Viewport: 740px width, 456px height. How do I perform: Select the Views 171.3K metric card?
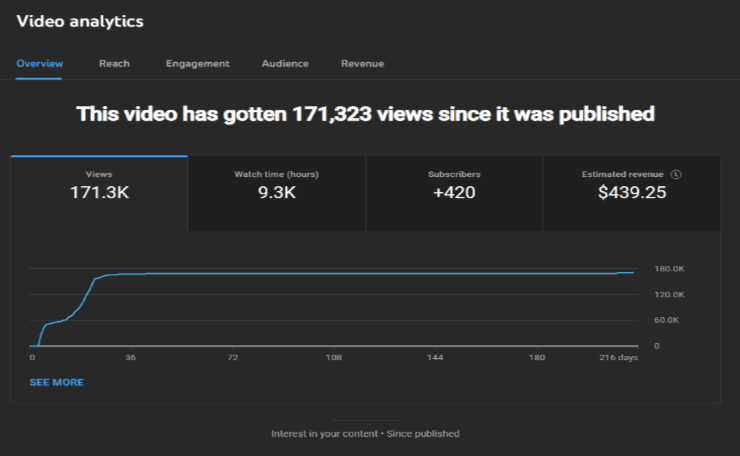pos(99,193)
